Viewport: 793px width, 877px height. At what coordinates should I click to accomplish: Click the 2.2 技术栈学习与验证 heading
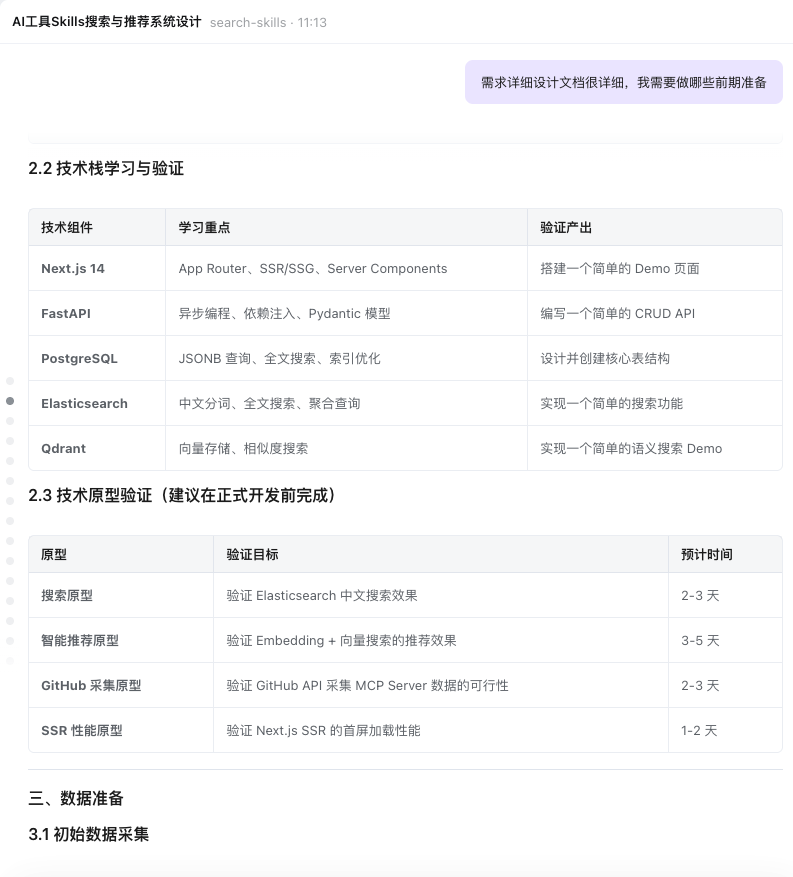106,168
